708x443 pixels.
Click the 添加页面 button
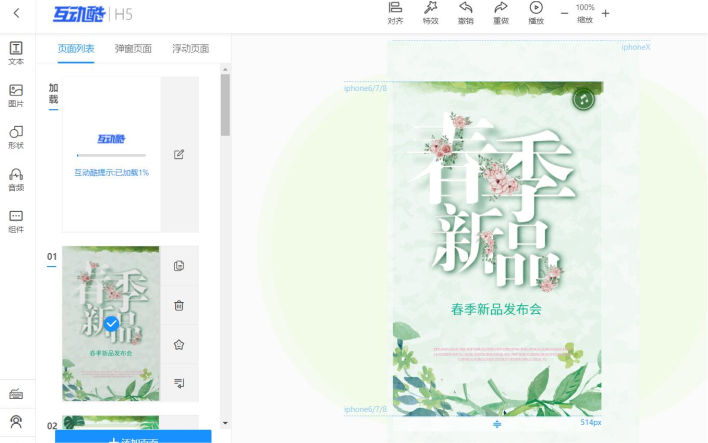click(133, 438)
